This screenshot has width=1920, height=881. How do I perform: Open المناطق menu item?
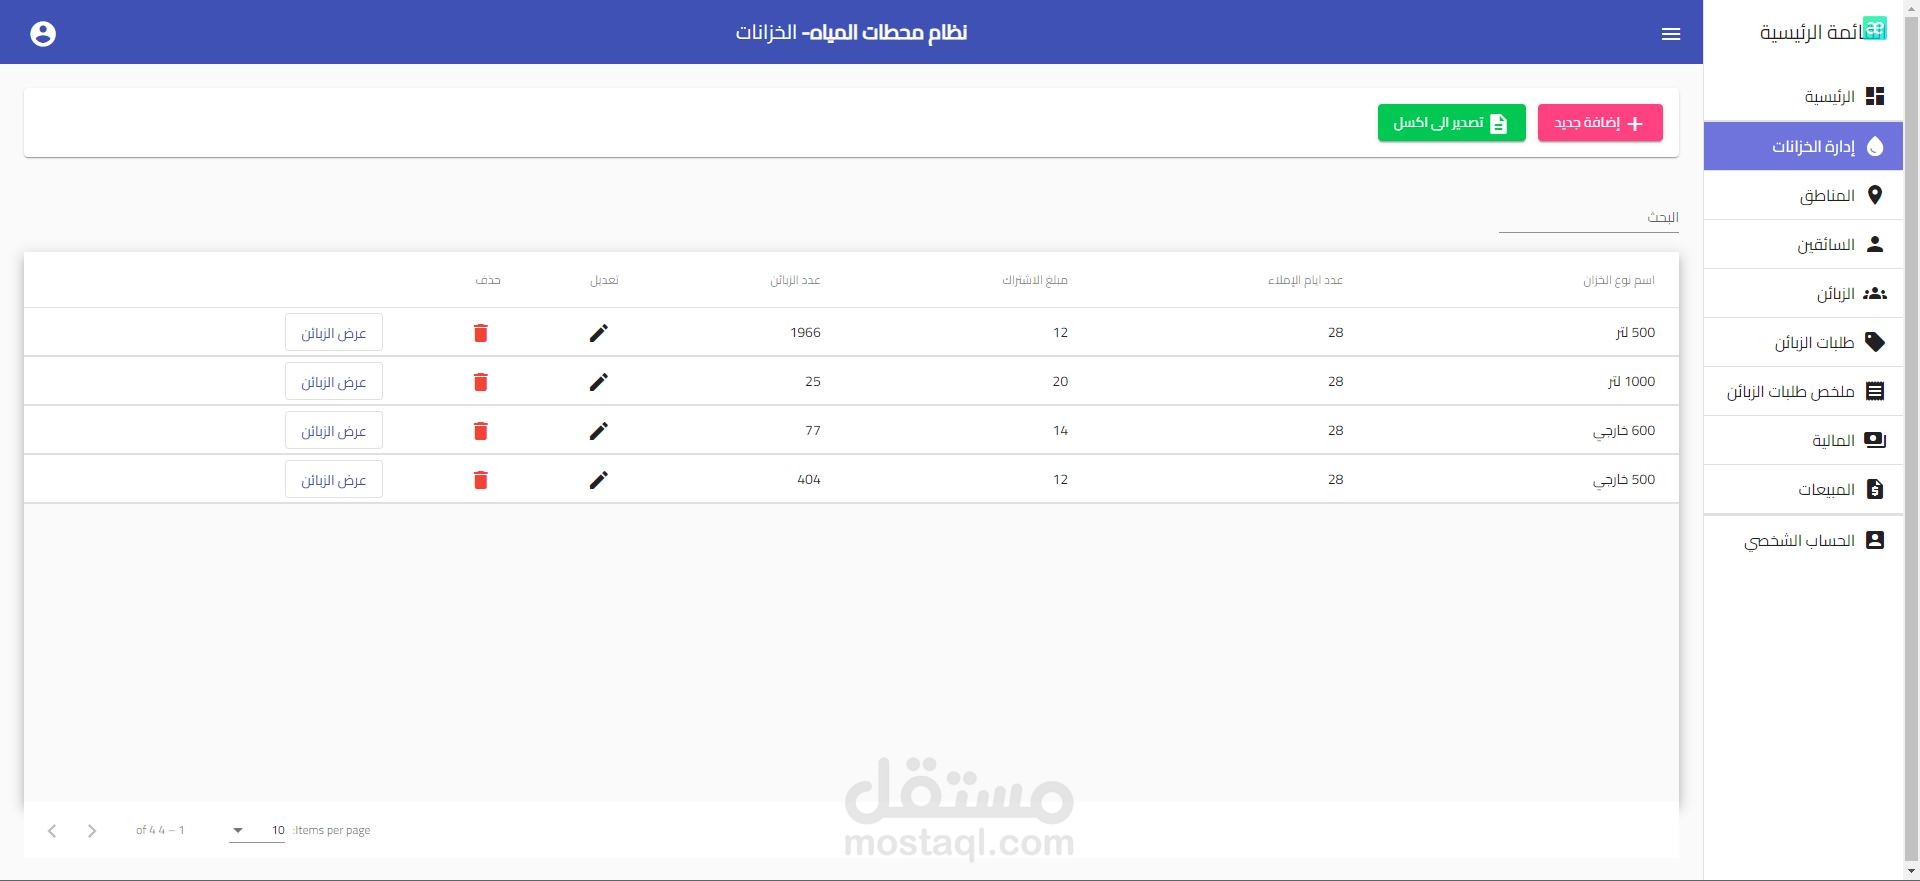pos(1803,195)
